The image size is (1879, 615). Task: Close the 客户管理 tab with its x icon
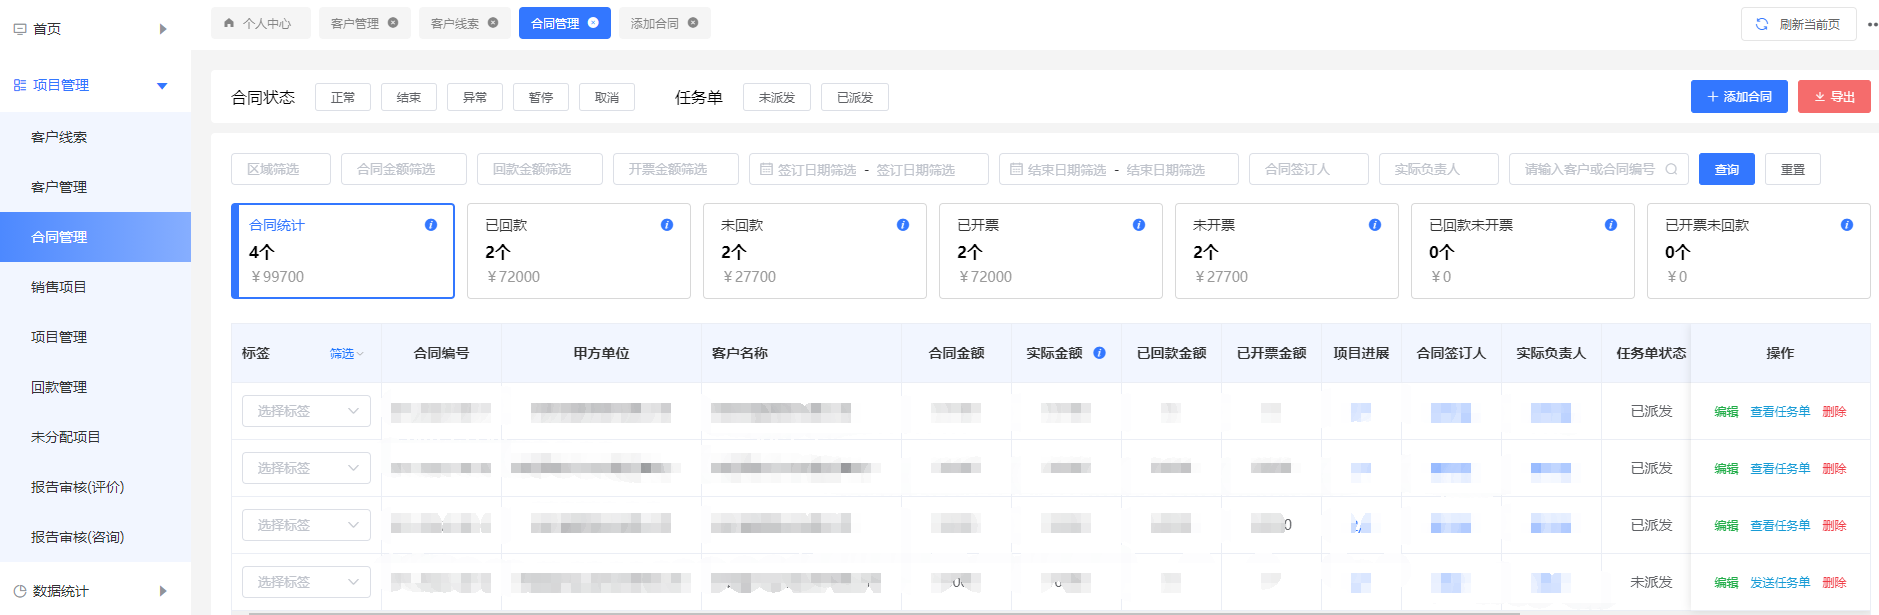click(x=393, y=23)
